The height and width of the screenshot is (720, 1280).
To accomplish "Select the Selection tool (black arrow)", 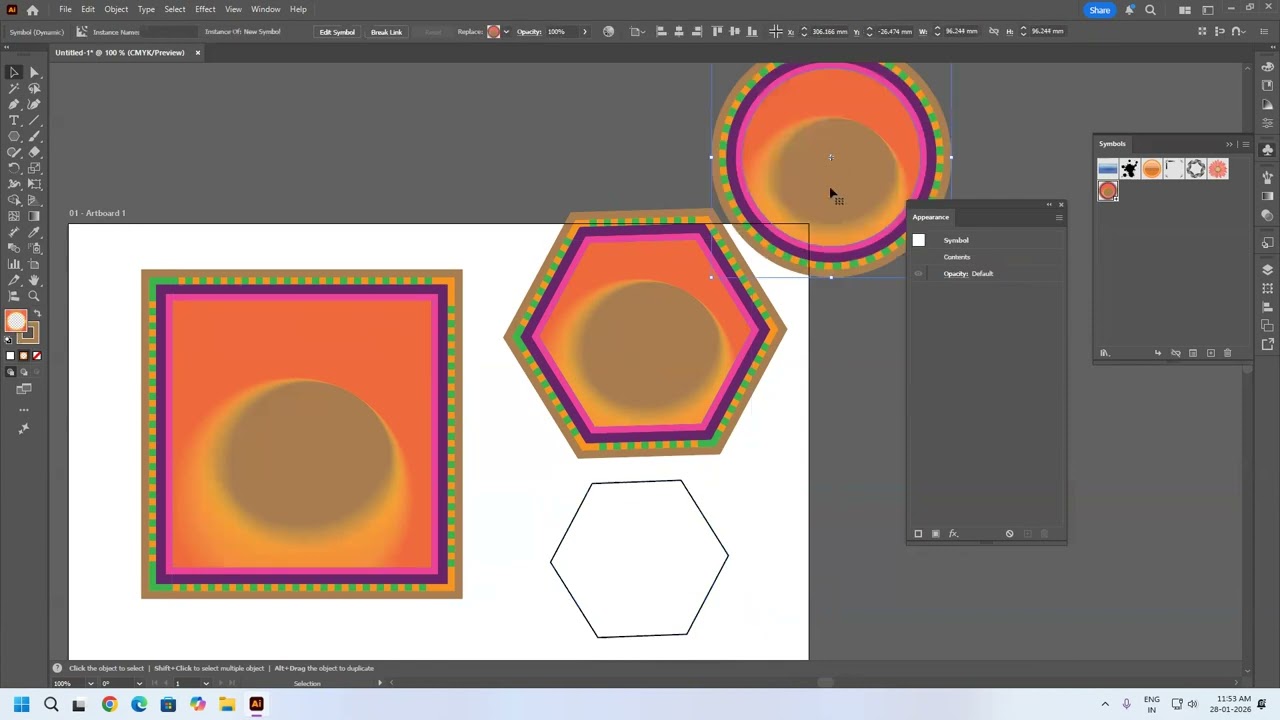I will click(14, 72).
